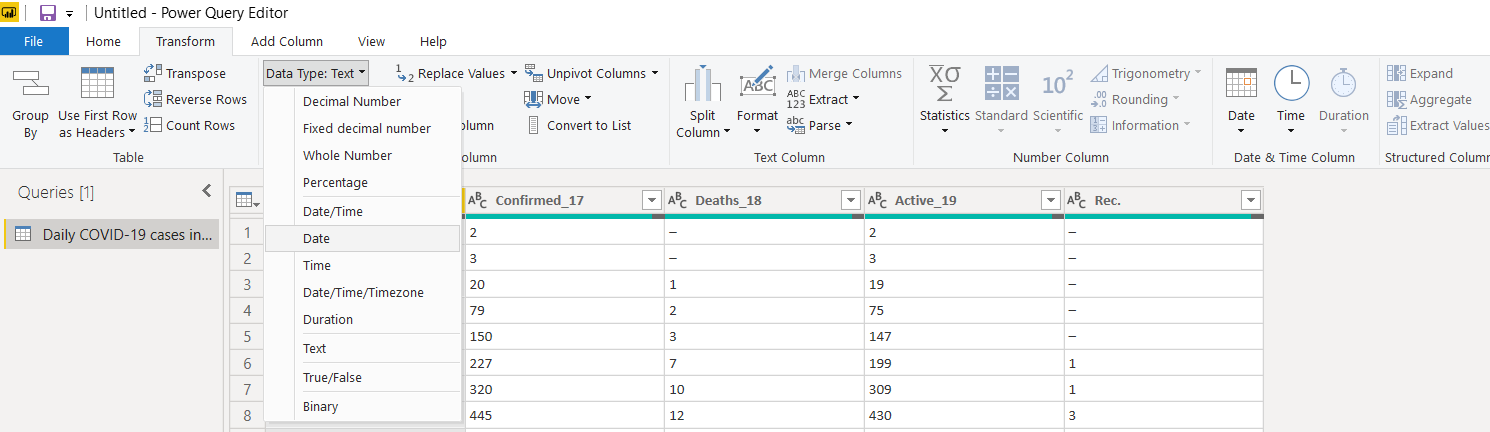Click Unpivot Columns button
The width and height of the screenshot is (1490, 432).
pos(592,73)
